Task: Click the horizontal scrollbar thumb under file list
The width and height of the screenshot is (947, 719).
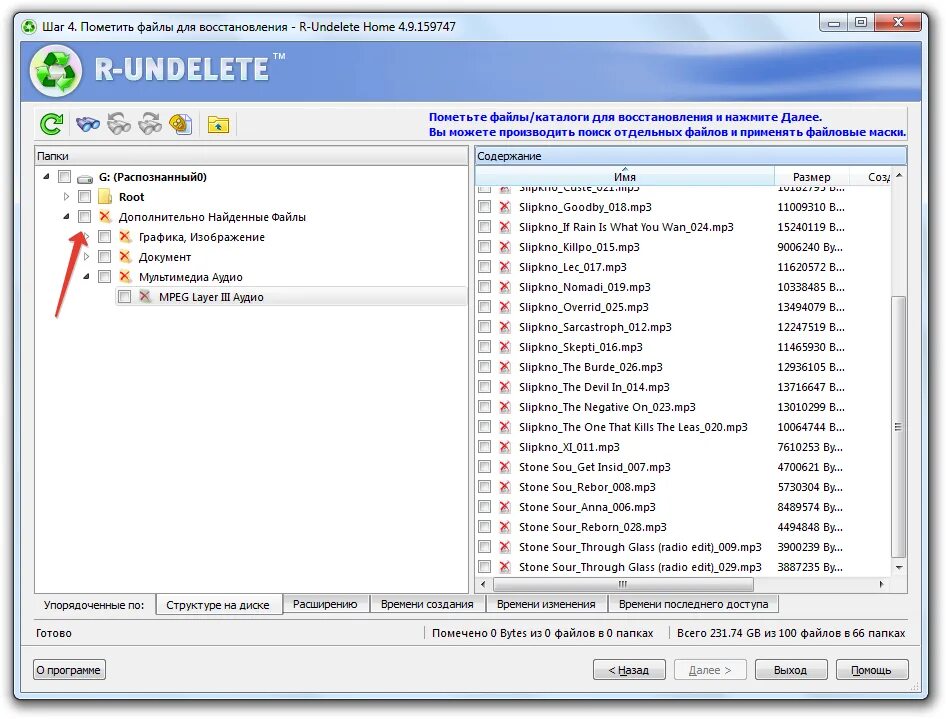Action: pyautogui.click(x=623, y=584)
